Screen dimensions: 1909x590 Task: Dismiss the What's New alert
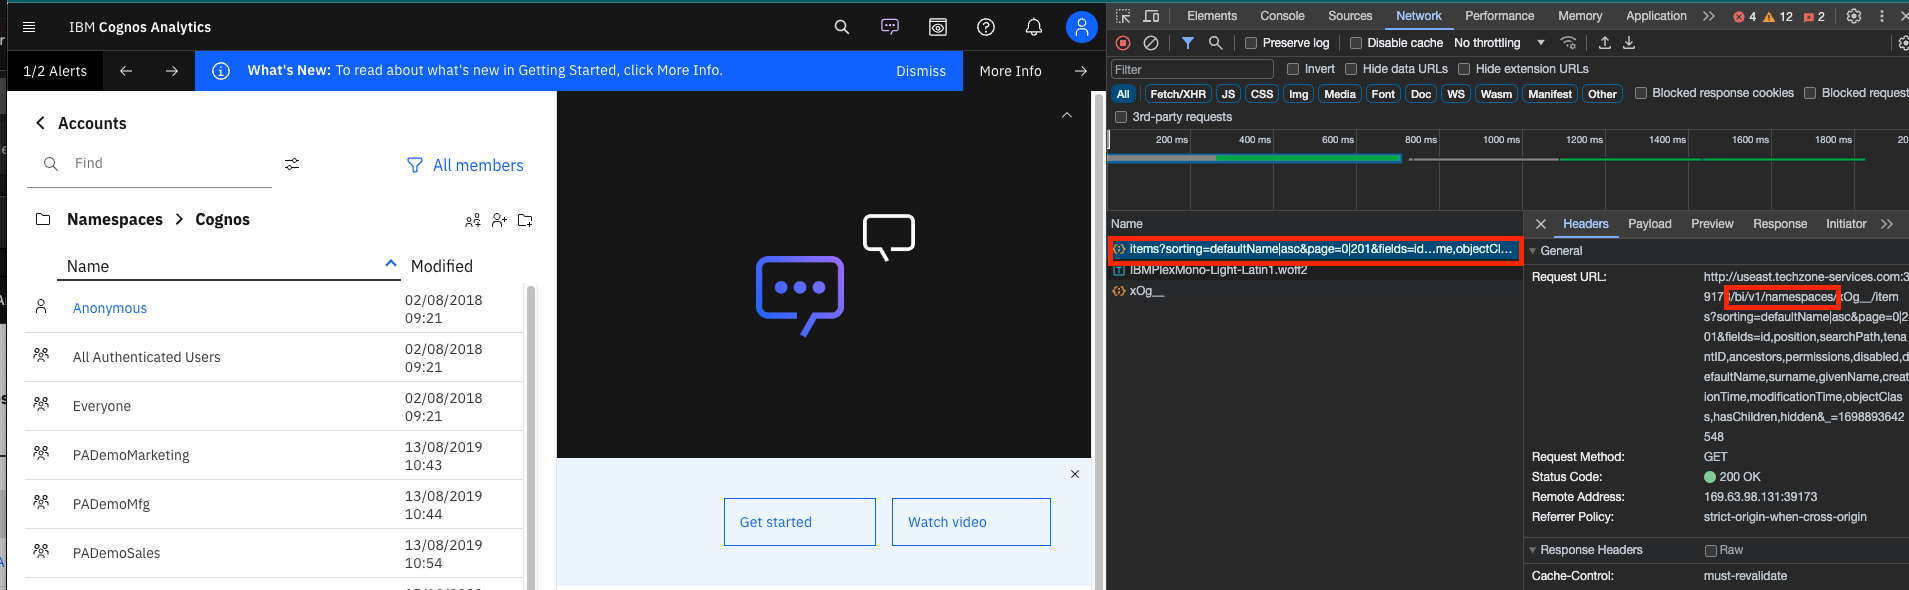[x=921, y=71]
